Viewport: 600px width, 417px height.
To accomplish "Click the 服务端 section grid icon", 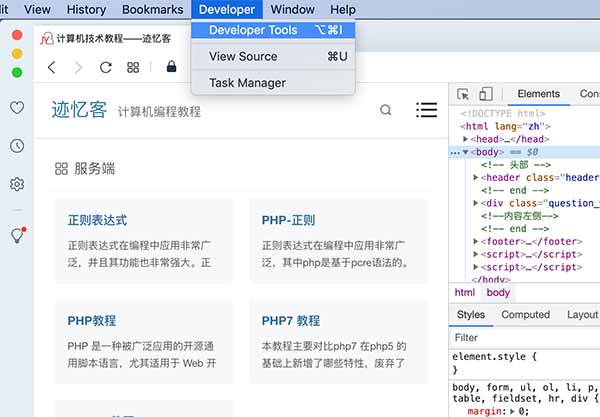I will (x=61, y=169).
